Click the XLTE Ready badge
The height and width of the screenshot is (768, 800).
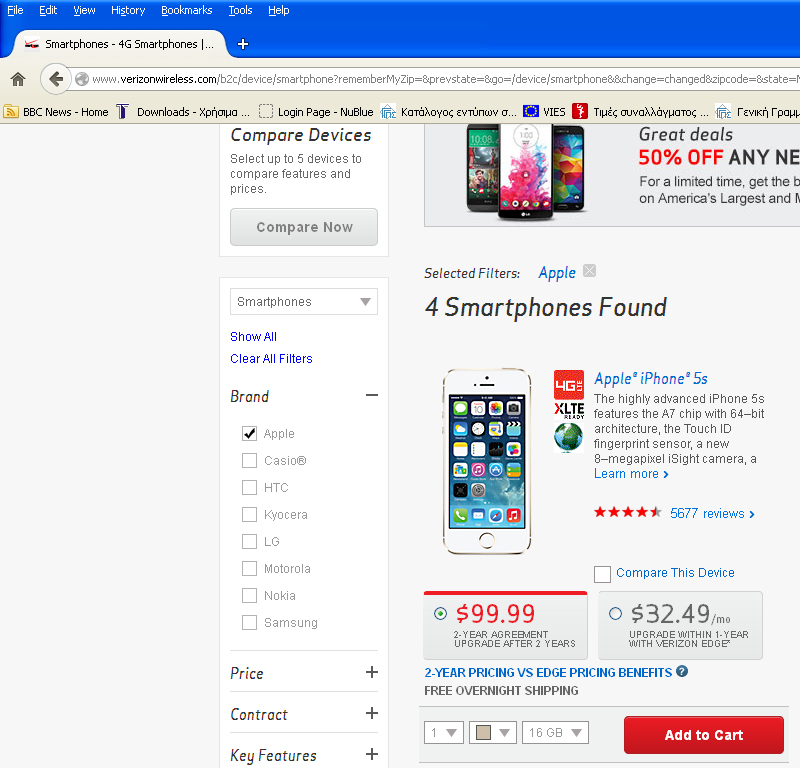(x=569, y=410)
